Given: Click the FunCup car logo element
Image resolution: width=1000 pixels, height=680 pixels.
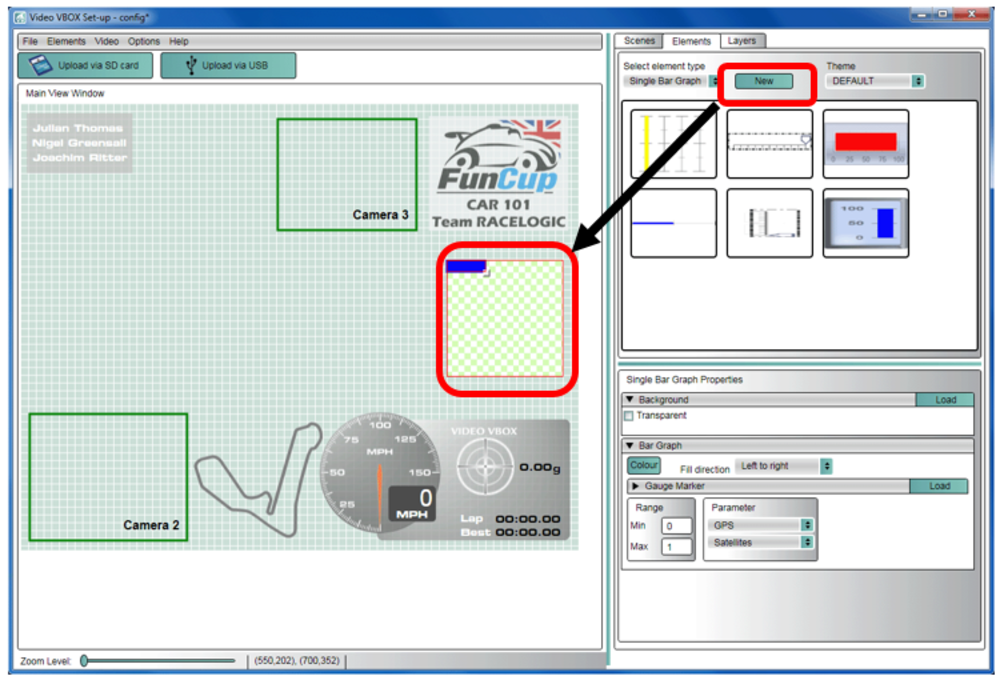Looking at the screenshot, I should click(x=499, y=156).
